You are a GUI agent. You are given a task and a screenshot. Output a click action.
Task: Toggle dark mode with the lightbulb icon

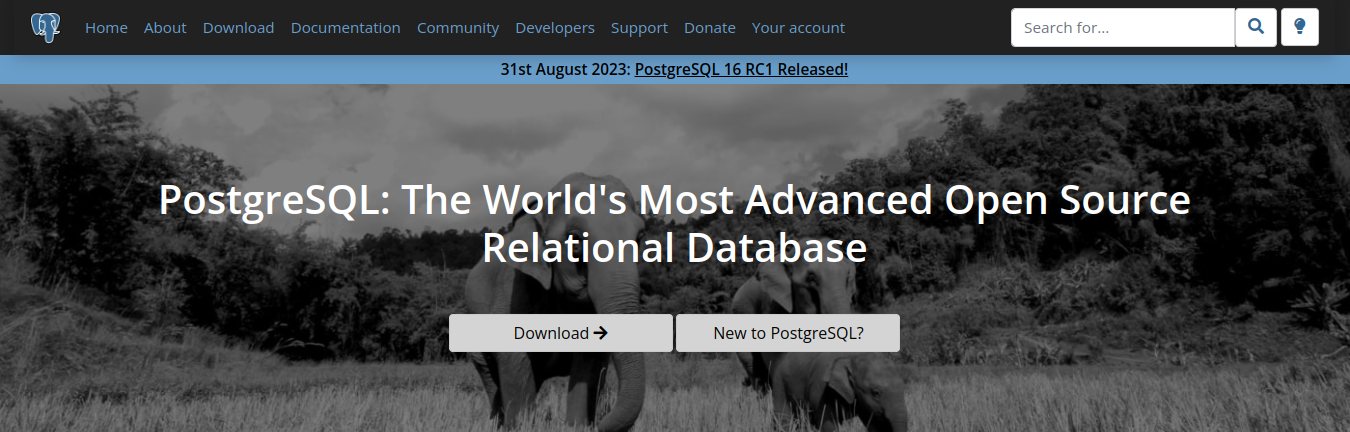point(1299,27)
